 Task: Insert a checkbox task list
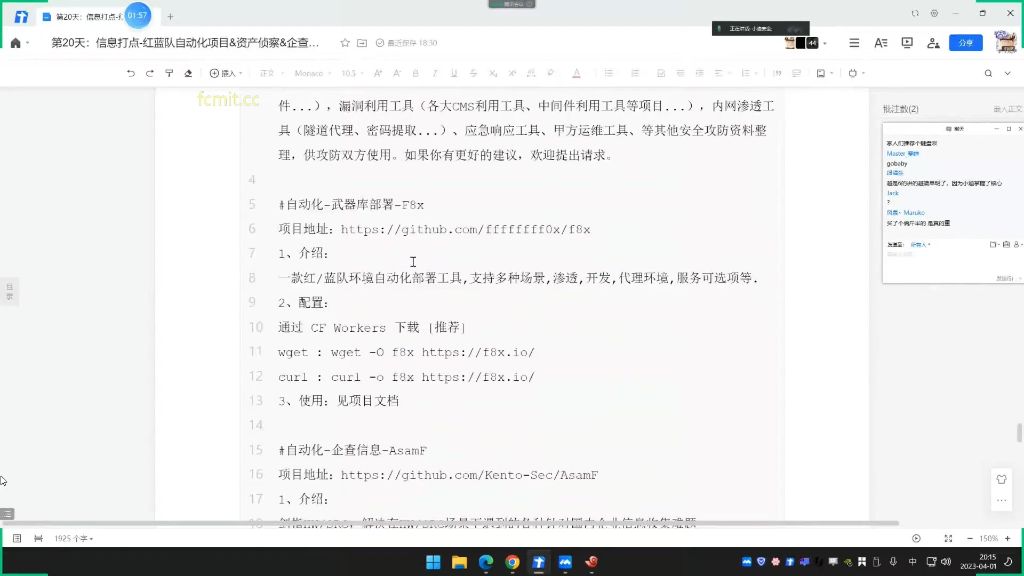(x=661, y=73)
